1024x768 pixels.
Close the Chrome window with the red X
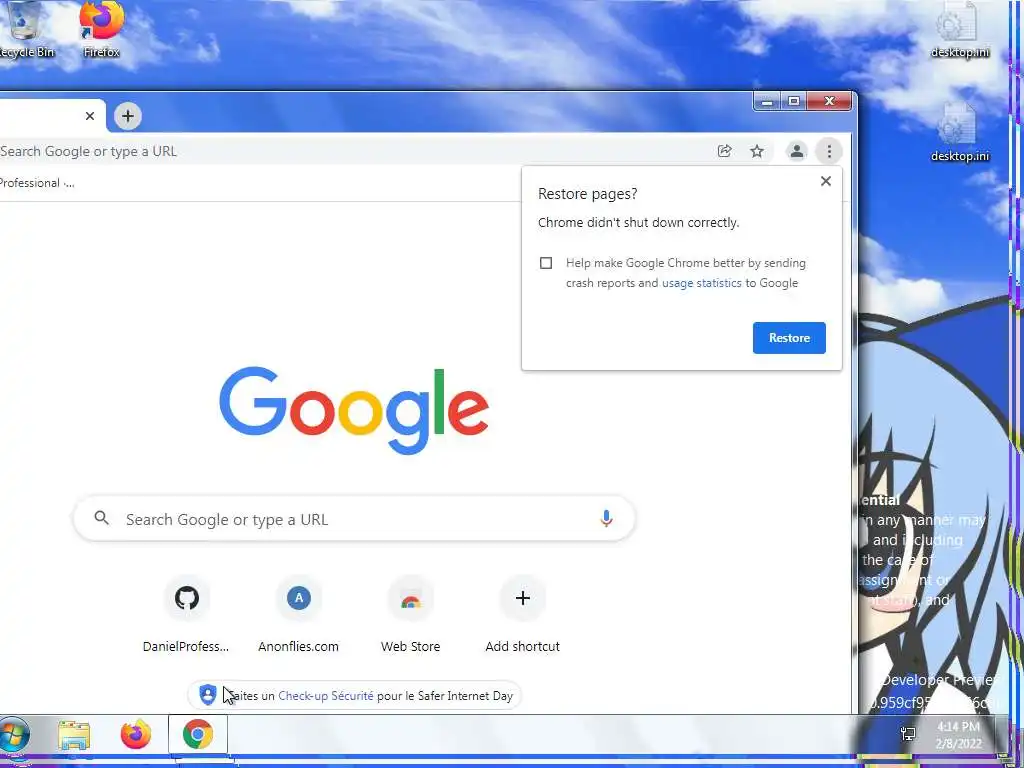(x=829, y=101)
